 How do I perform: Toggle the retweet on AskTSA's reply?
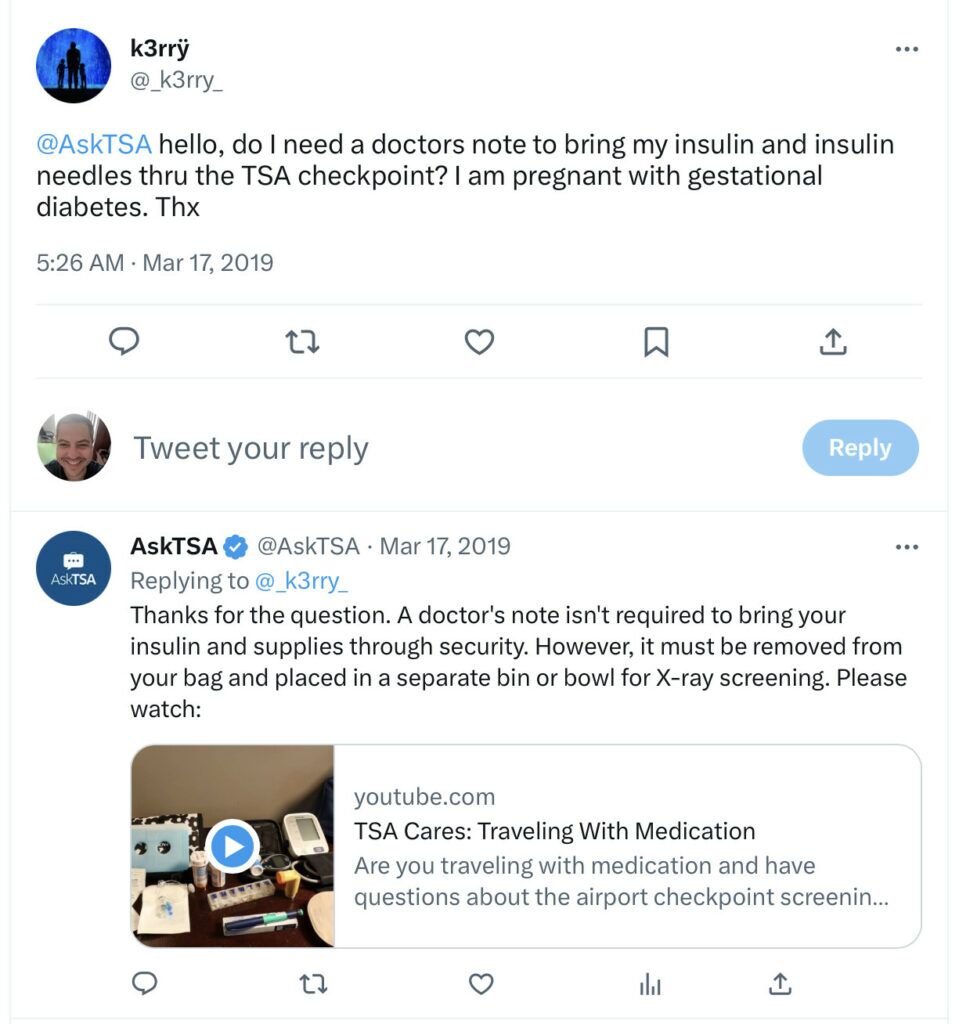pyautogui.click(x=311, y=984)
